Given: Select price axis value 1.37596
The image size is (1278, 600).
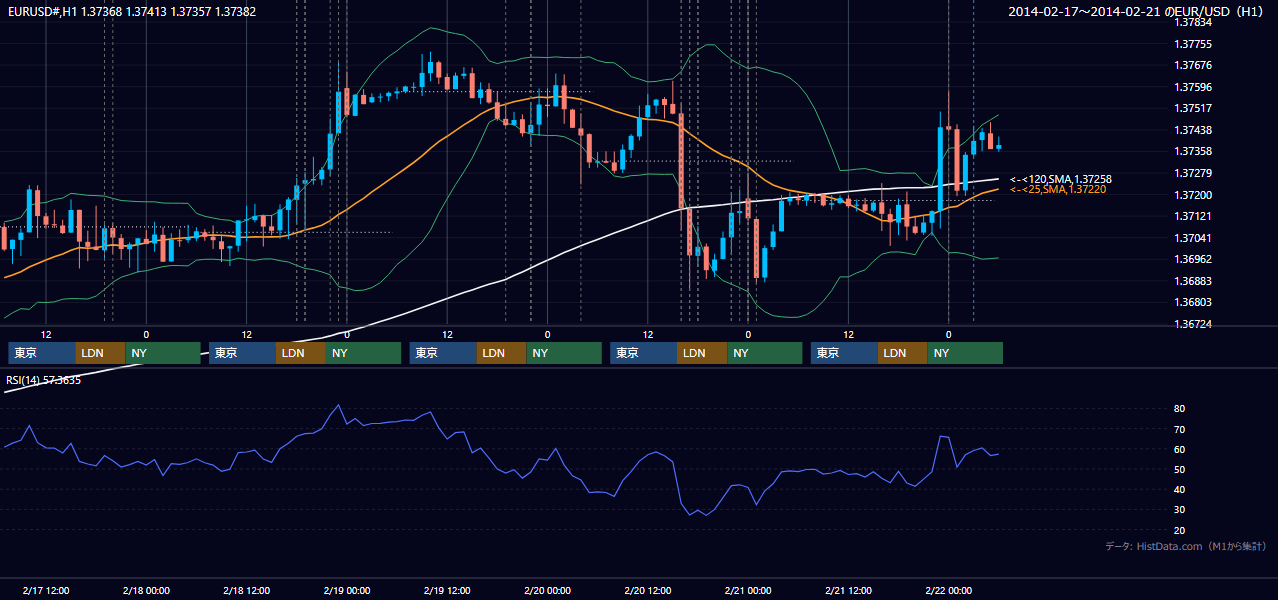Looking at the screenshot, I should coord(1192,87).
